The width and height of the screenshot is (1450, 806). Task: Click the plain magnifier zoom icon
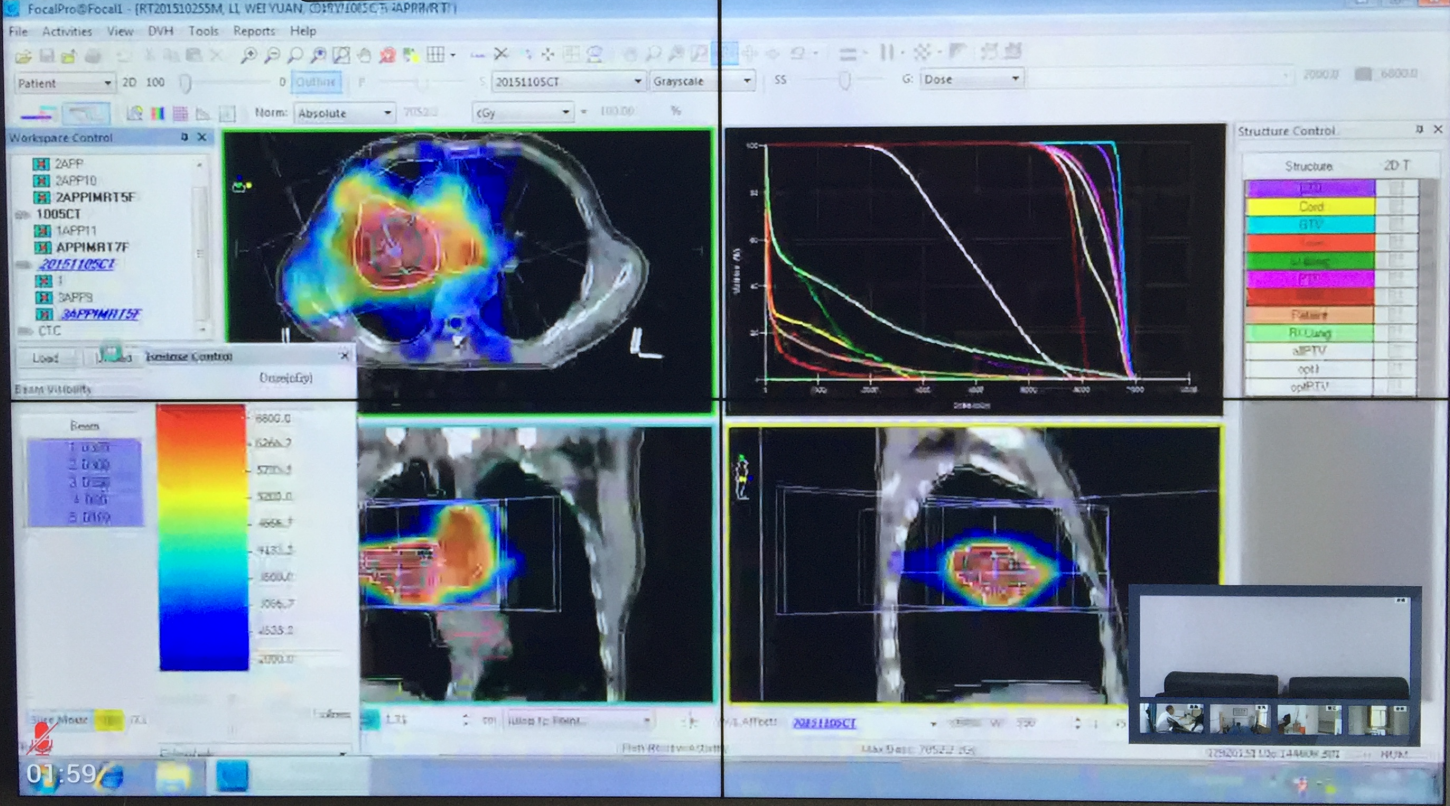click(x=295, y=56)
